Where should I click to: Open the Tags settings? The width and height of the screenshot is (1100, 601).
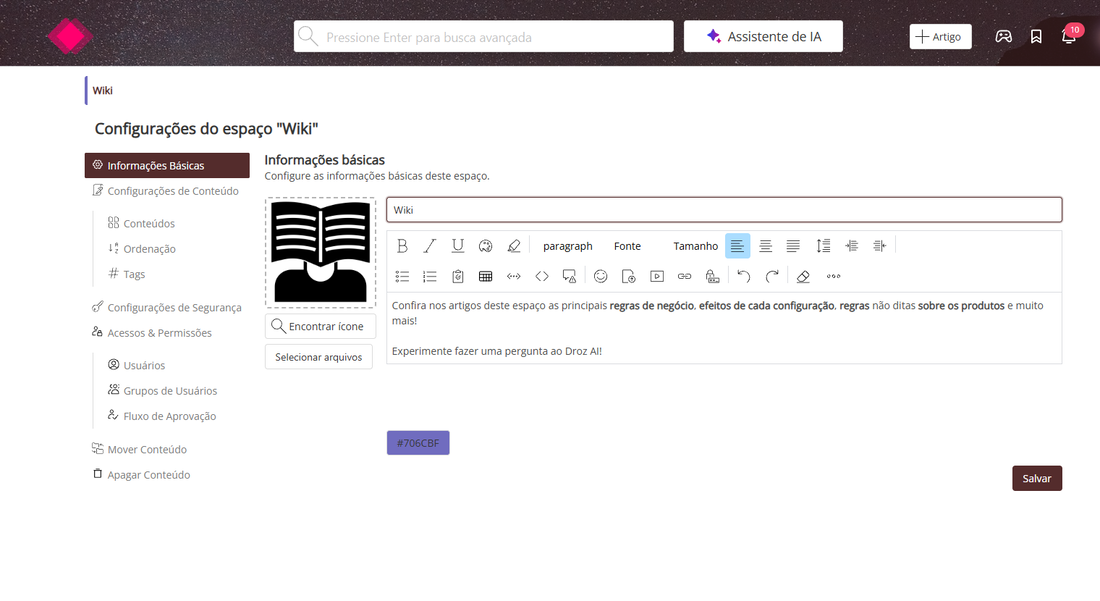127,274
